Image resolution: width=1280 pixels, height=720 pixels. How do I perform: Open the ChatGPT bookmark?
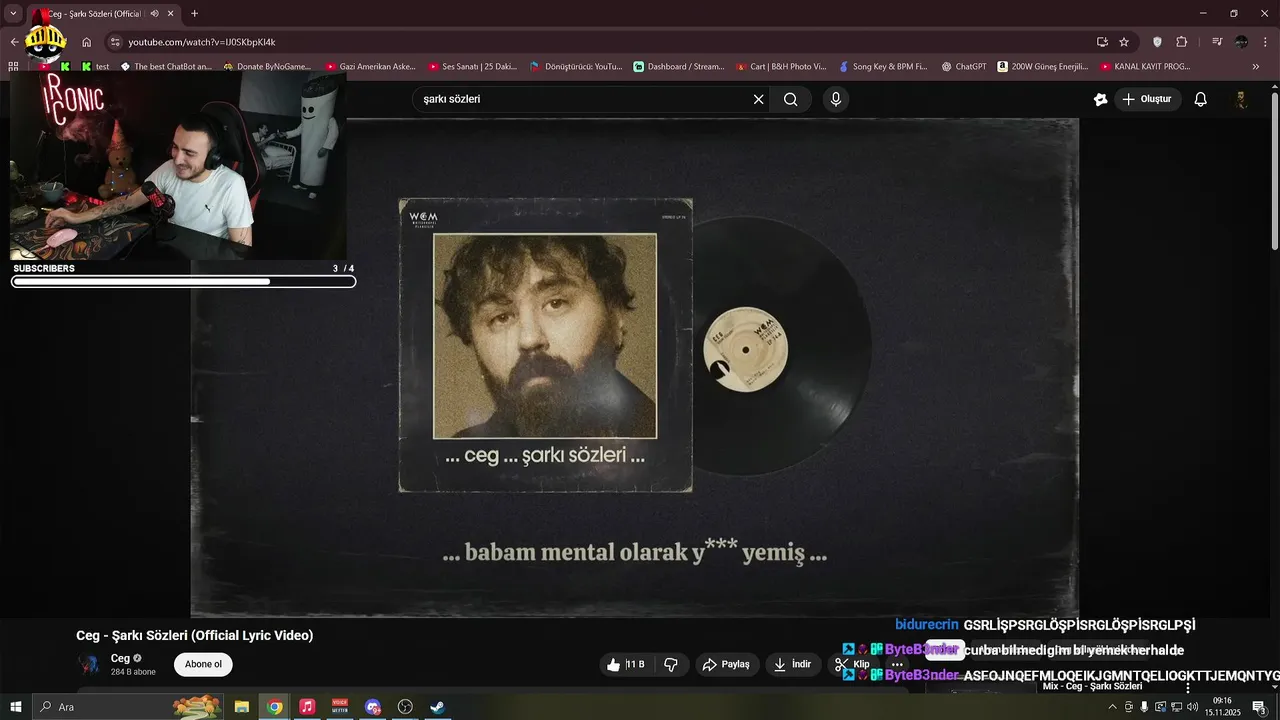[964, 67]
